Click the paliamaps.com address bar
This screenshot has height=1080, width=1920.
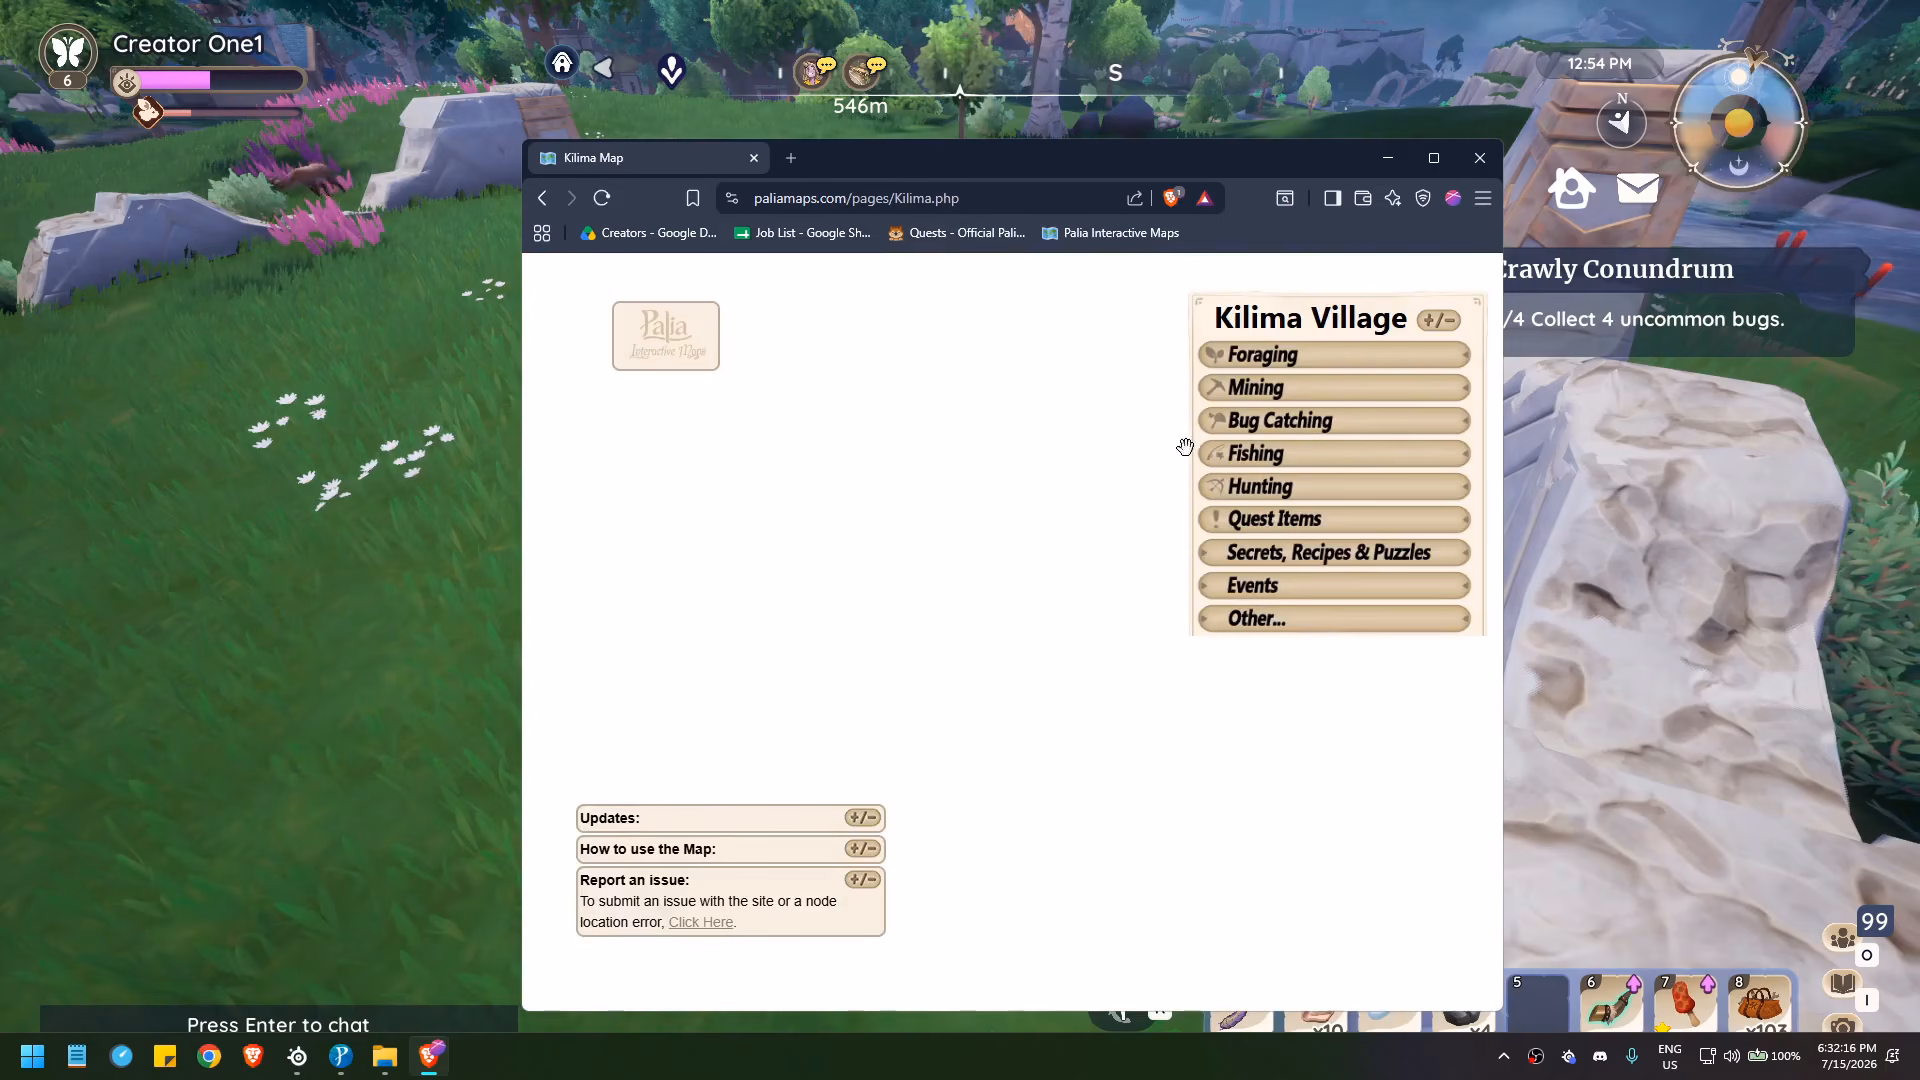930,198
